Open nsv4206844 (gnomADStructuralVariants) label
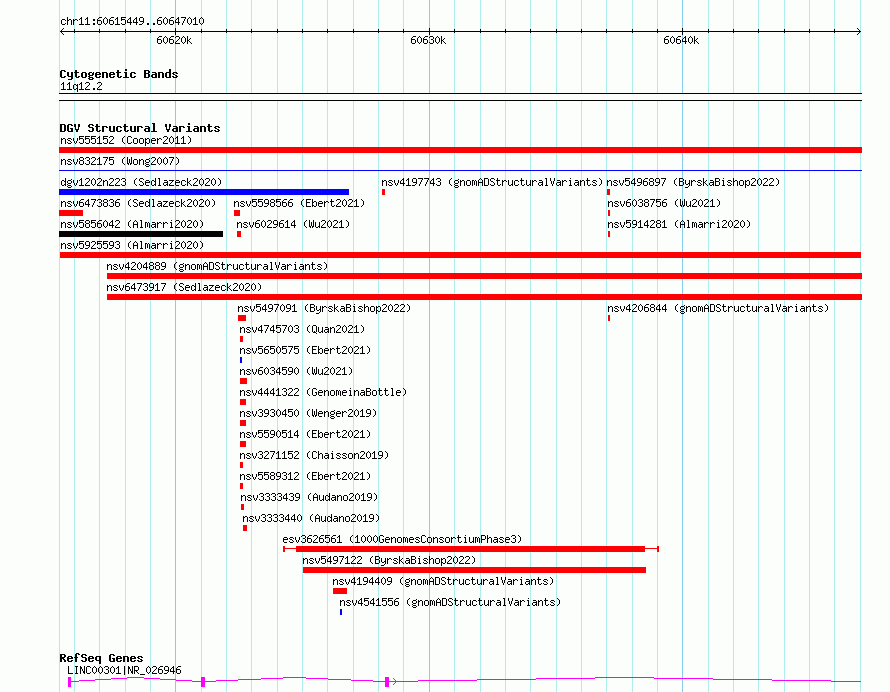Image resolution: width=890 pixels, height=692 pixels. tap(718, 308)
